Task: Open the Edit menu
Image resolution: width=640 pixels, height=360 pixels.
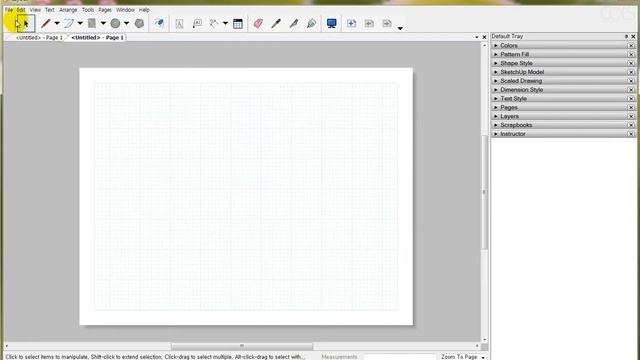Action: (x=21, y=10)
